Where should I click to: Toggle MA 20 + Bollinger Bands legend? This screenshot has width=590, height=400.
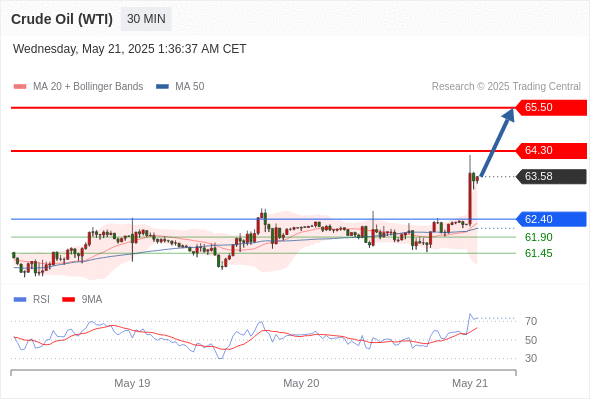78,87
